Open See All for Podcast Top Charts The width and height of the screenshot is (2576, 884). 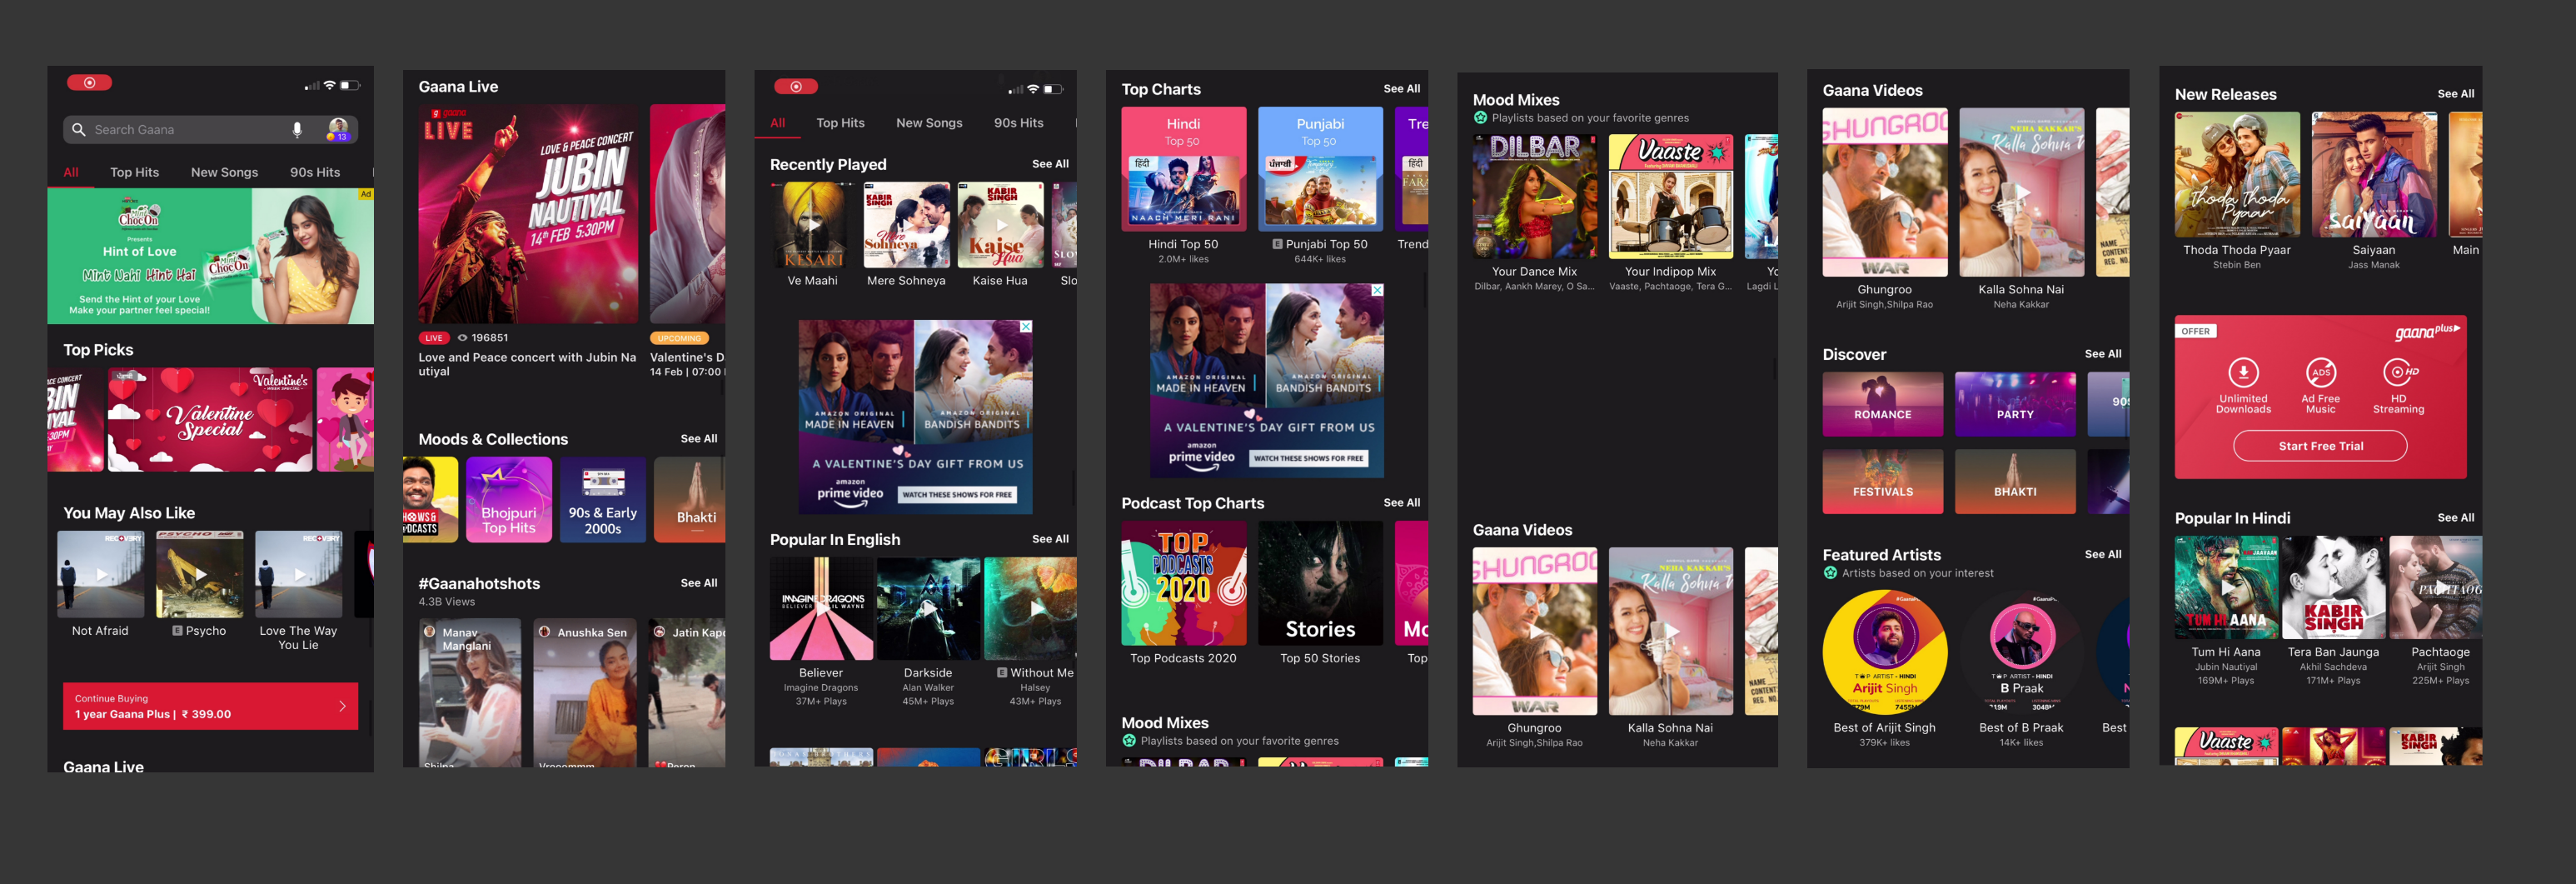[x=1401, y=503]
